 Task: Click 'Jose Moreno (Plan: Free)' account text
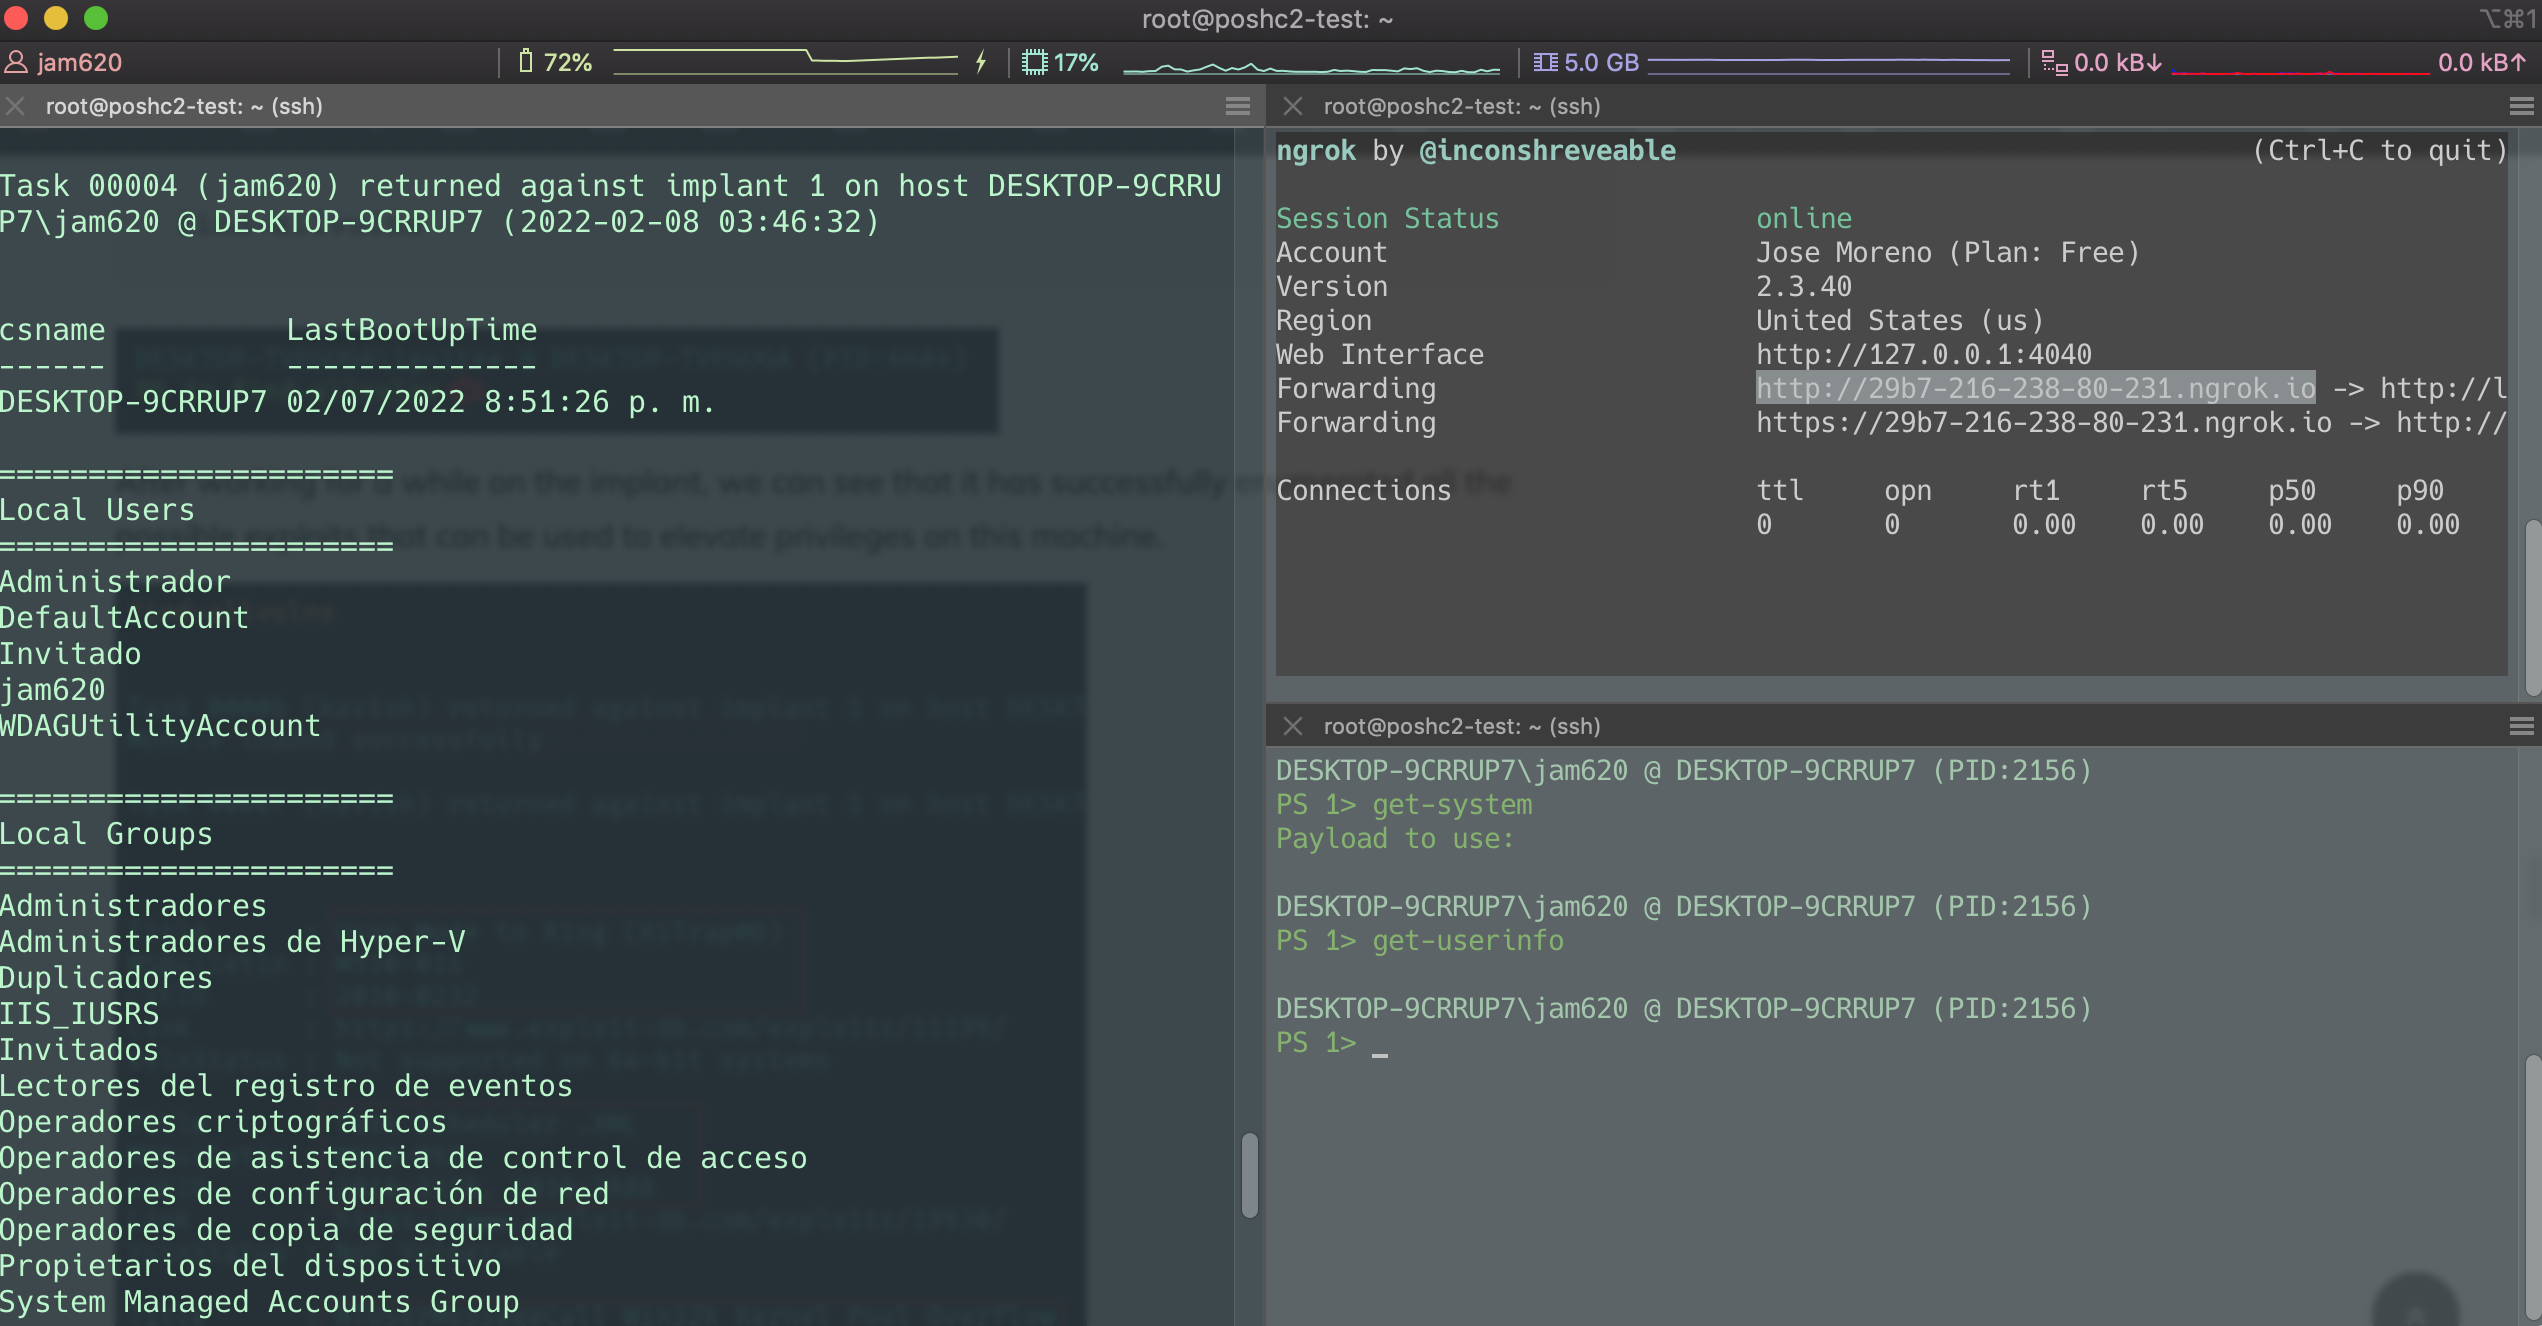(1947, 252)
